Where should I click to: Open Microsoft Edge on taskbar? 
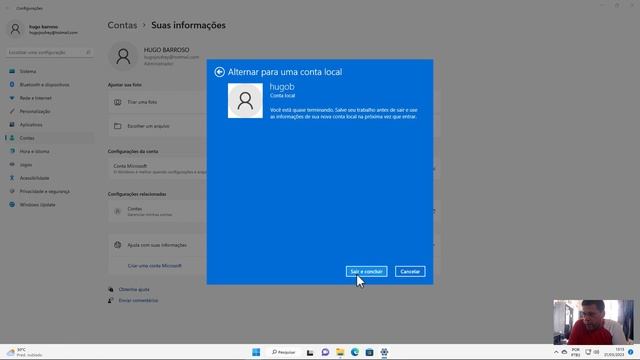(355, 352)
